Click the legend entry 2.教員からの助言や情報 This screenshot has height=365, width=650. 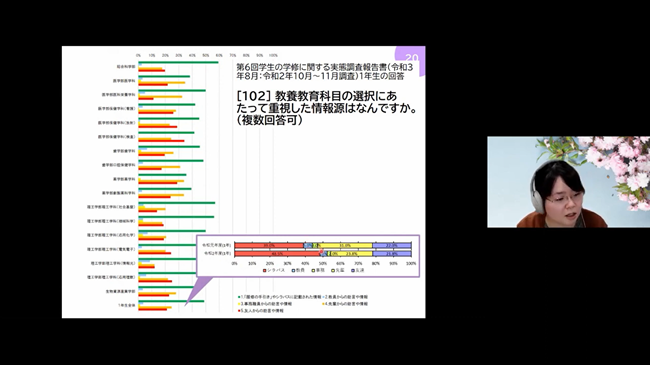(345, 297)
